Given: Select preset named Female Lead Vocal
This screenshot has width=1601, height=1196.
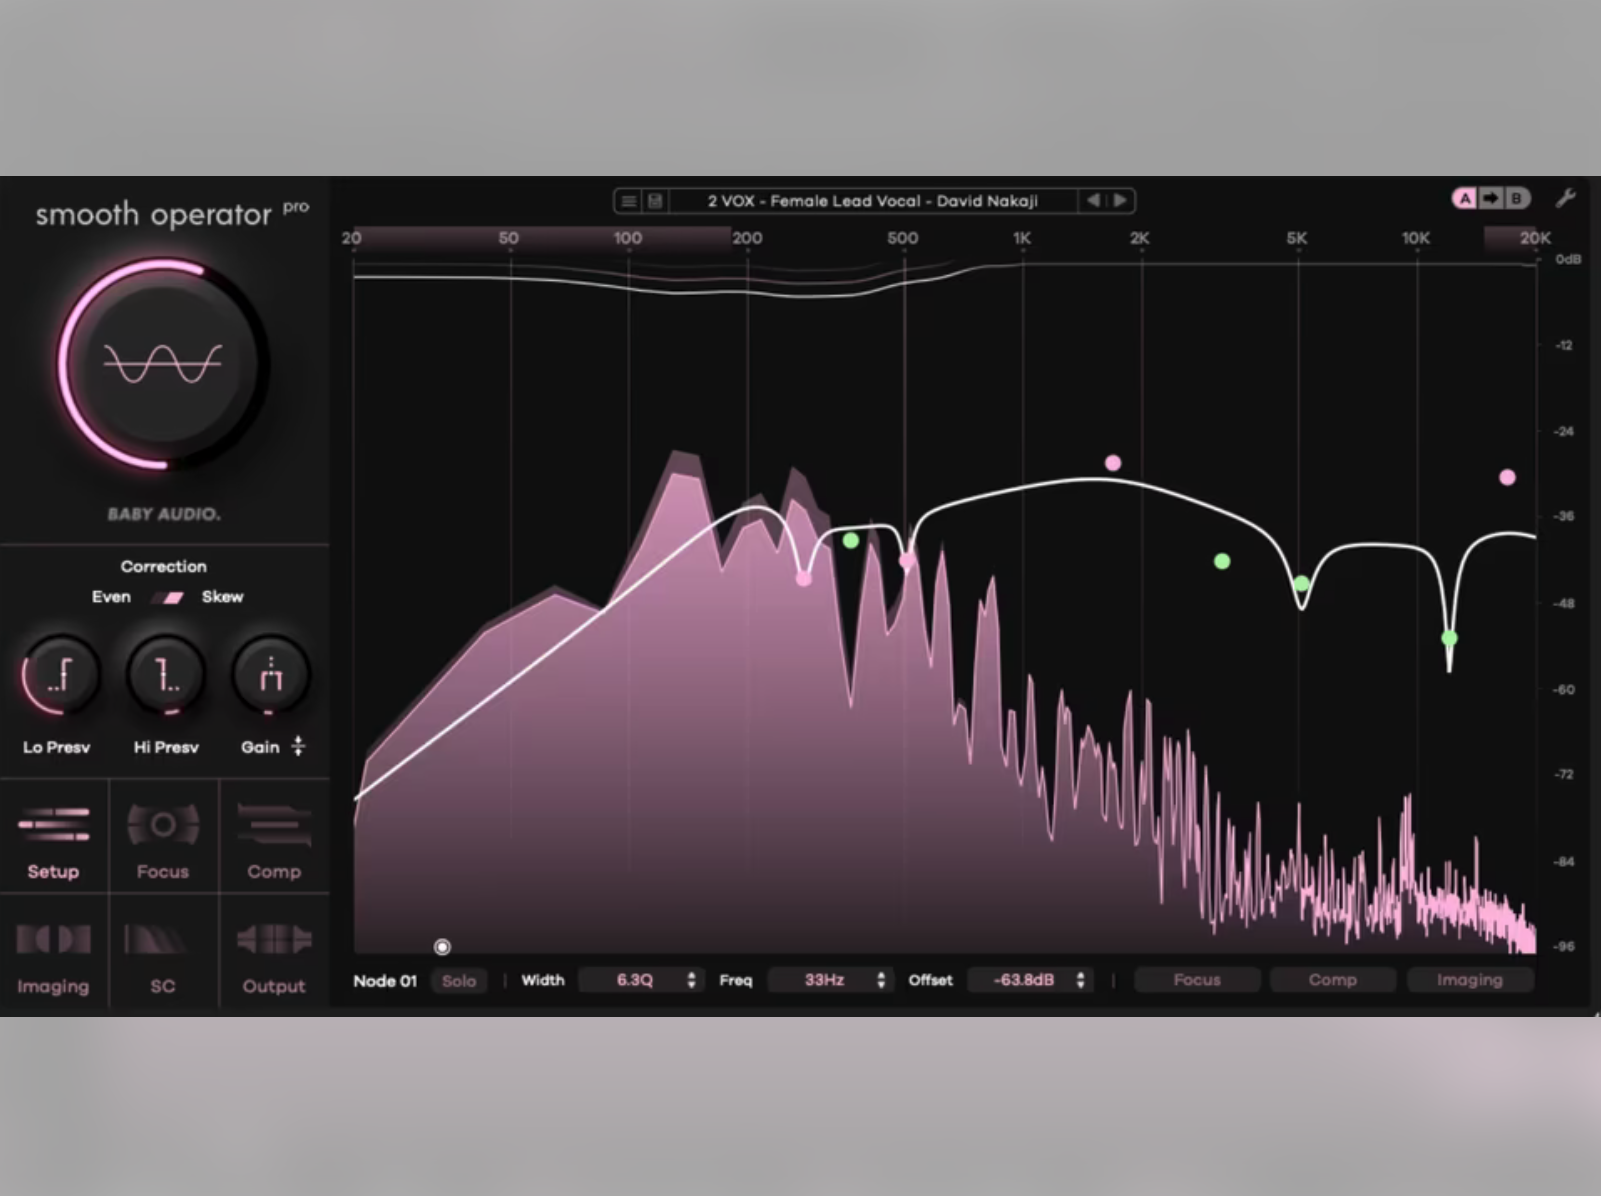Looking at the screenshot, I should click(x=873, y=200).
